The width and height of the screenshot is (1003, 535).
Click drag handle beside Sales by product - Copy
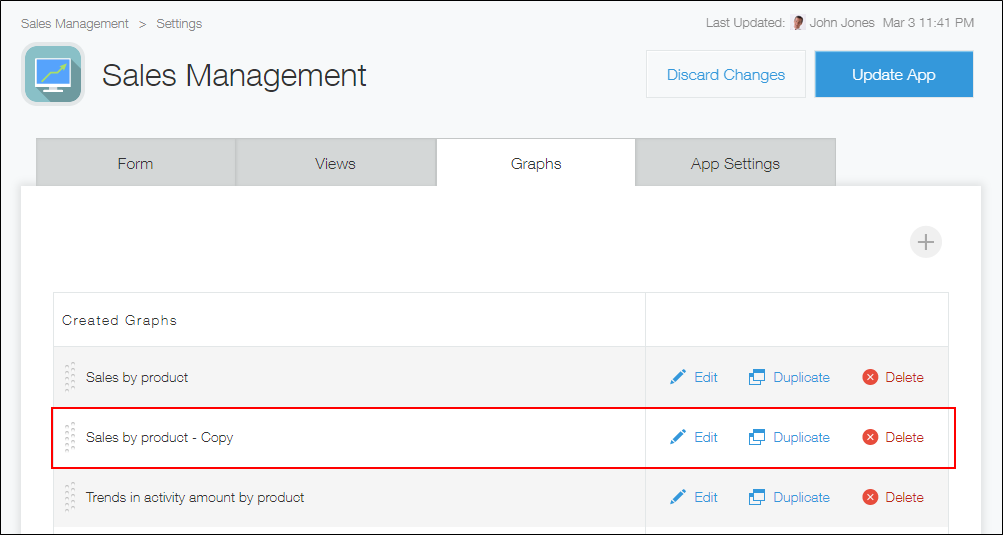(x=70, y=437)
